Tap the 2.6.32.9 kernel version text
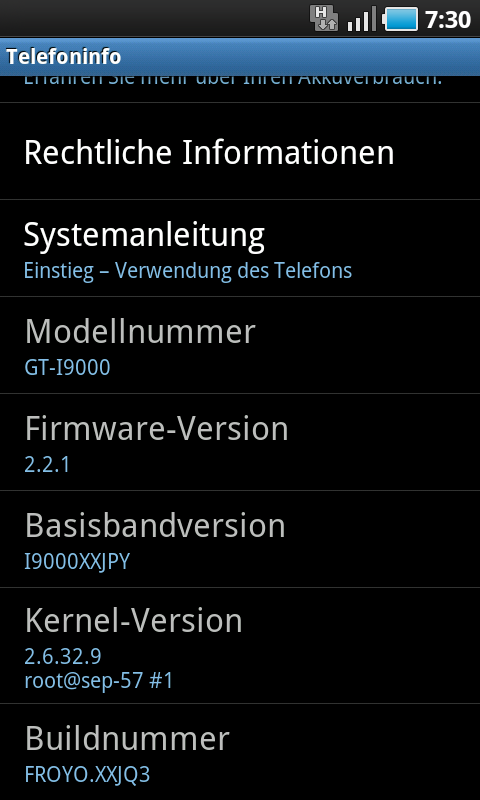480x800 pixels. 63,656
